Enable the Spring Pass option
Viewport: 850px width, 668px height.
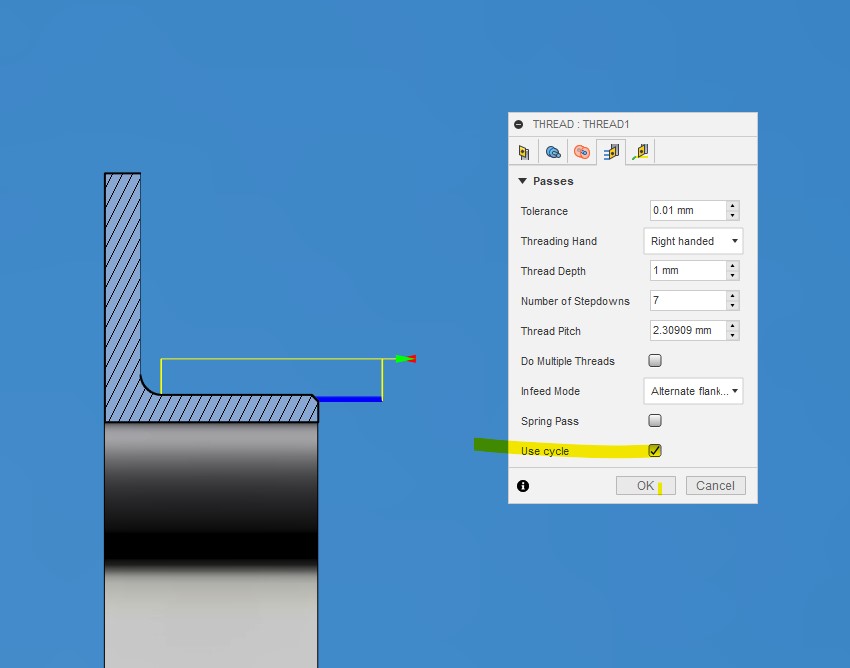point(655,421)
